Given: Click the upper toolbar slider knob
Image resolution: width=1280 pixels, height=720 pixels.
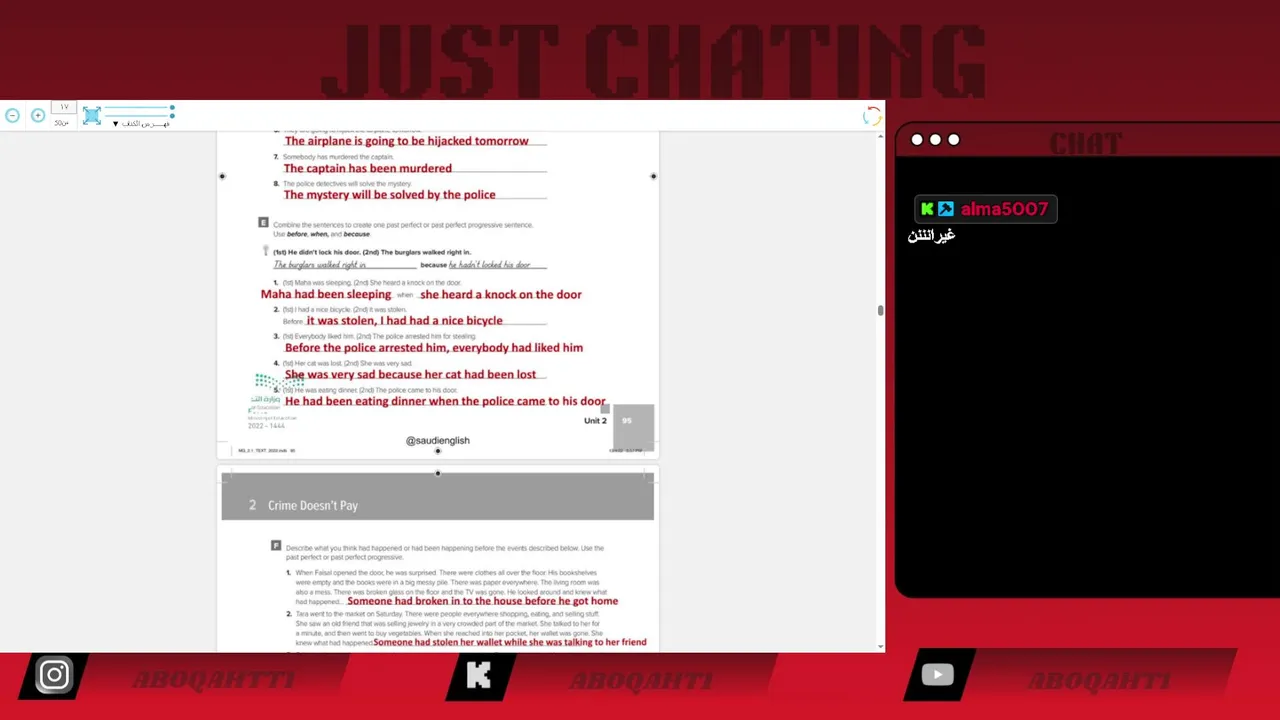Looking at the screenshot, I should tap(172, 107).
